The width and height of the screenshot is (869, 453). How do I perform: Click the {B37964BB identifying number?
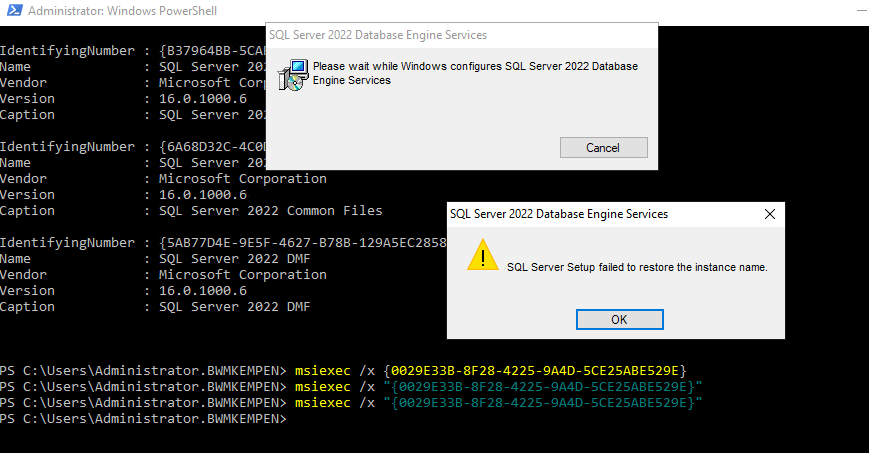point(212,51)
